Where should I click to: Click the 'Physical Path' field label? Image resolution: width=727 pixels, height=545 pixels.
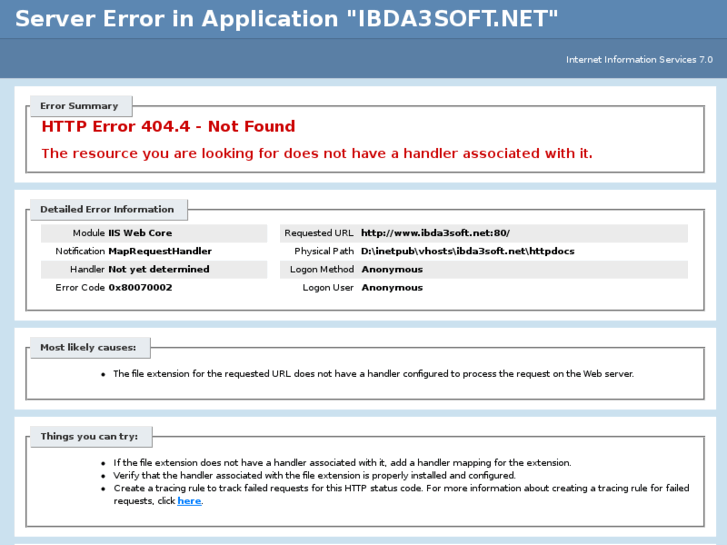324,251
